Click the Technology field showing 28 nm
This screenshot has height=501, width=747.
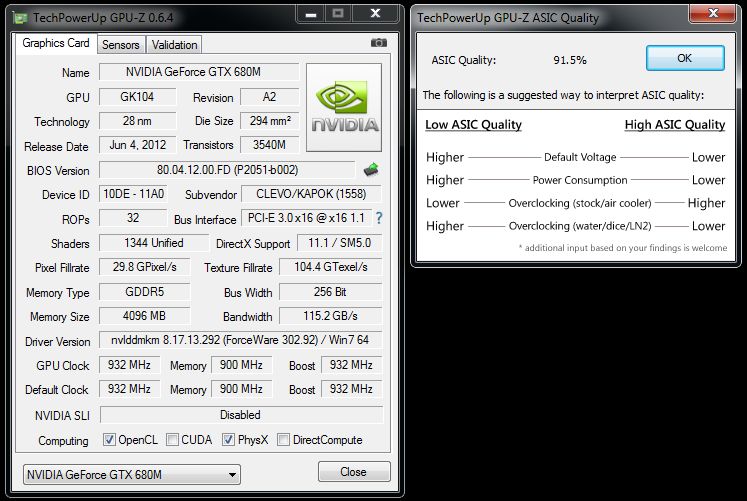click(137, 121)
